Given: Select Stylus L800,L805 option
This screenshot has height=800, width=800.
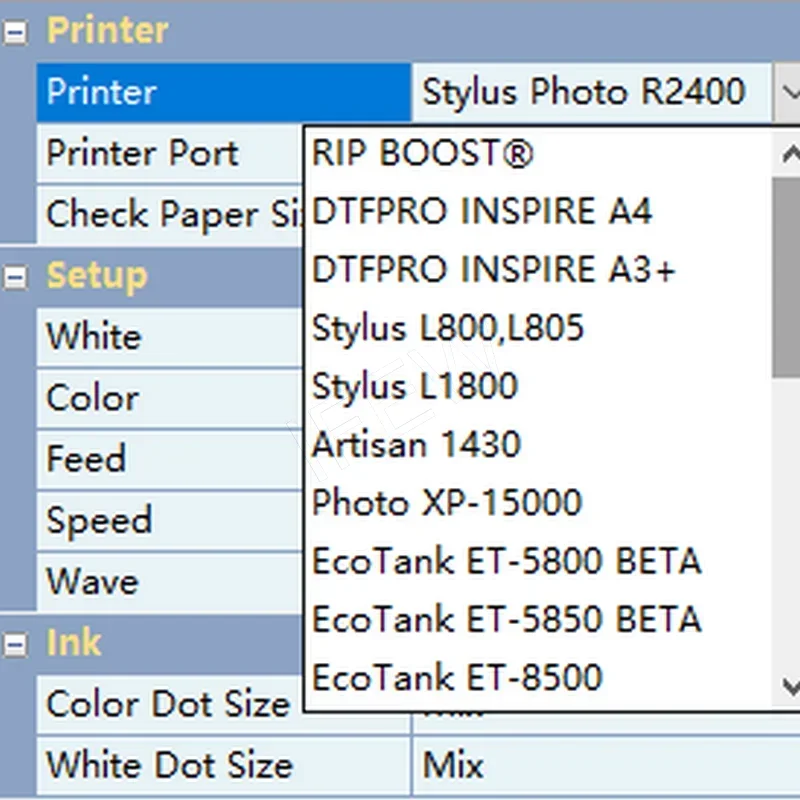Looking at the screenshot, I should 448,328.
